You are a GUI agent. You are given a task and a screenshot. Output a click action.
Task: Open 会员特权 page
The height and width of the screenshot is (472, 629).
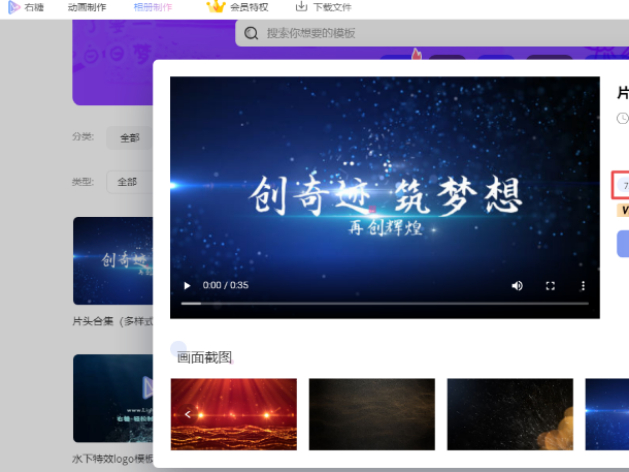pyautogui.click(x=249, y=7)
